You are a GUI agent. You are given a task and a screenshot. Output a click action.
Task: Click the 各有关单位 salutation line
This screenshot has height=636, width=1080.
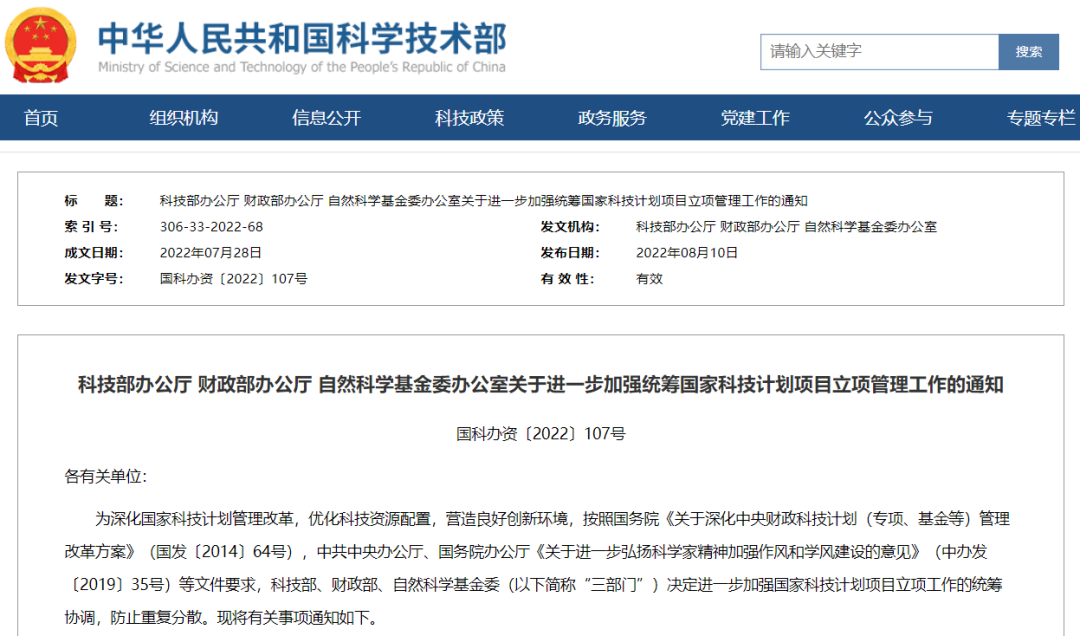point(105,476)
